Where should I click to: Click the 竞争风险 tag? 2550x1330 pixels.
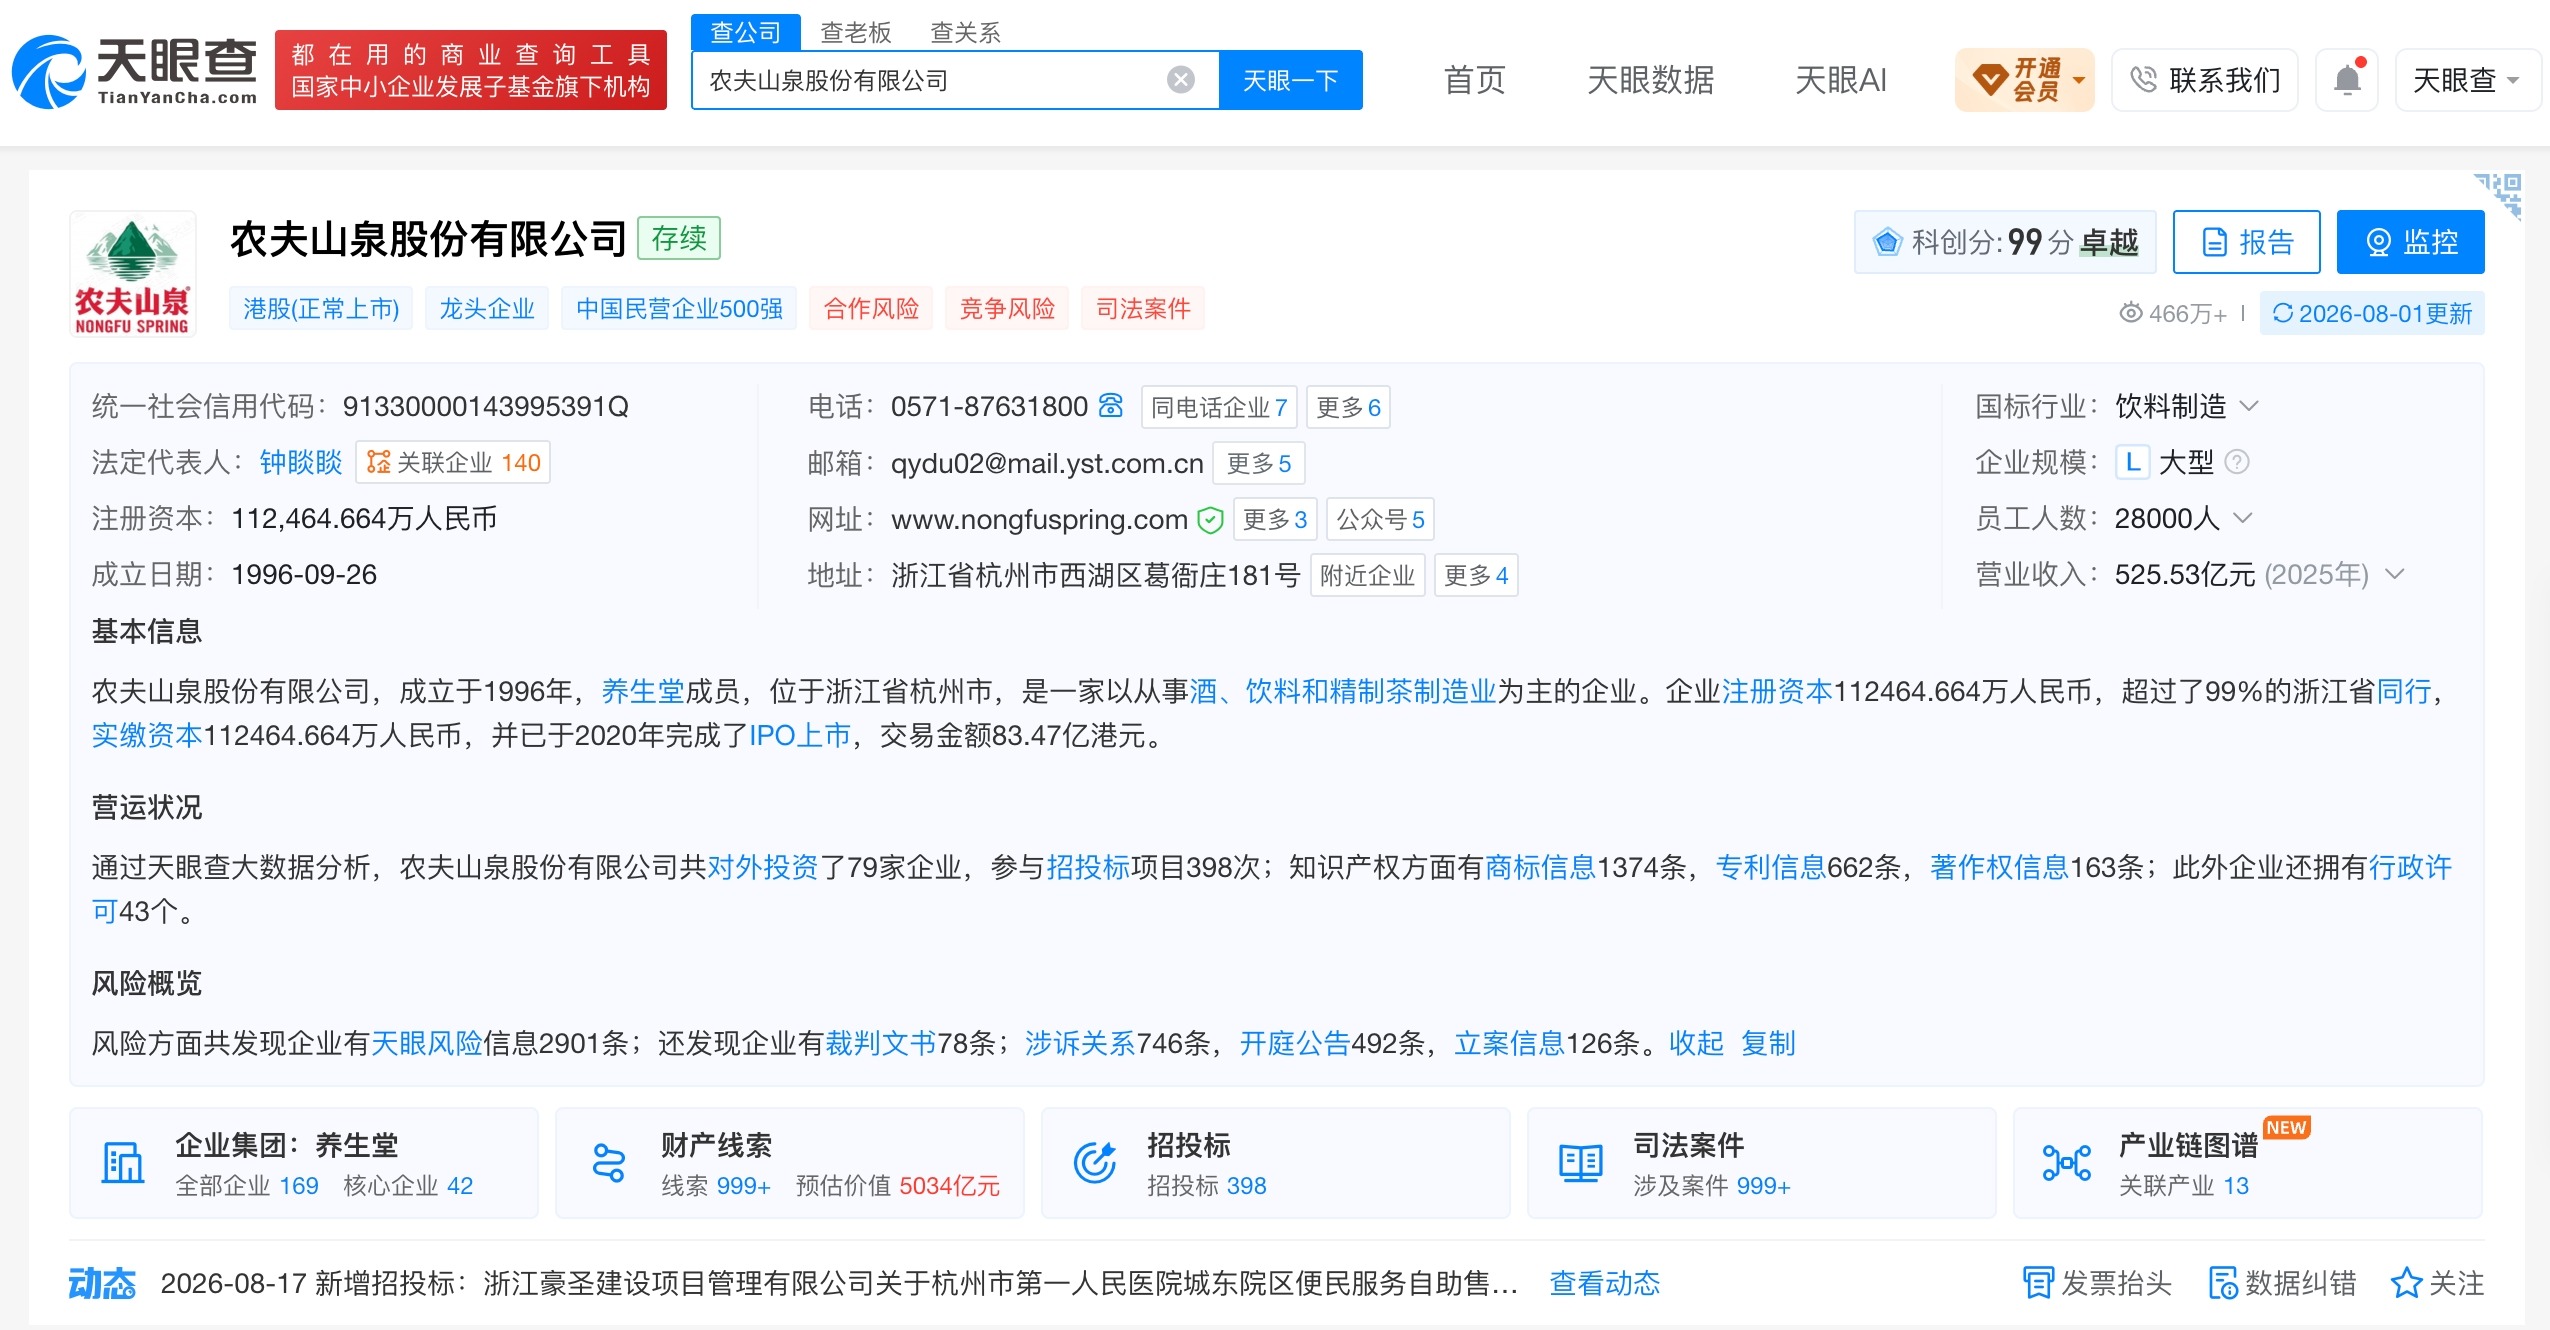tap(1007, 309)
